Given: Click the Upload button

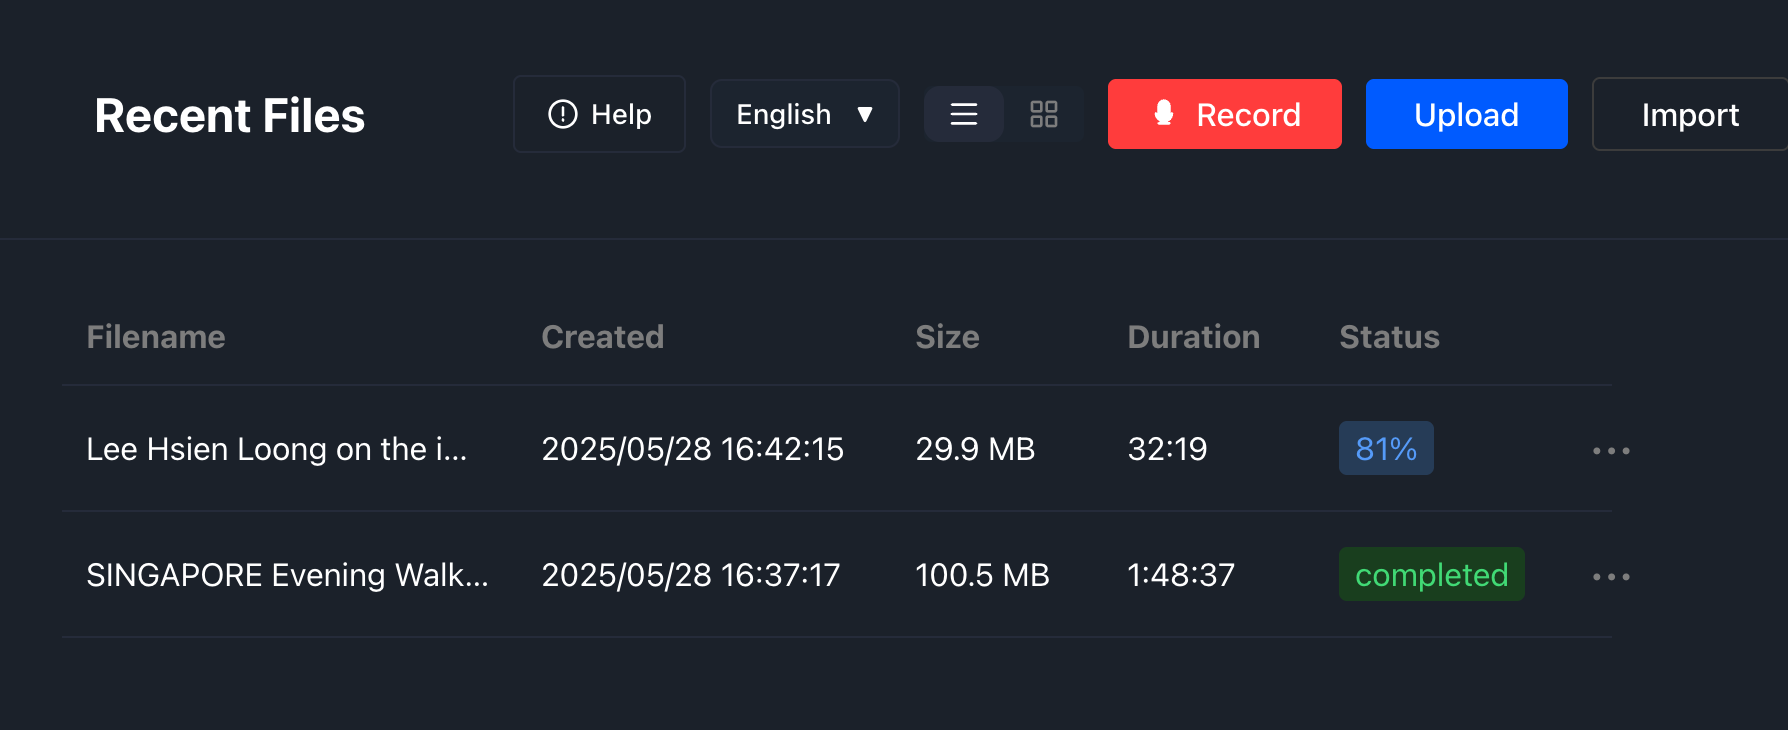Looking at the screenshot, I should point(1467,114).
